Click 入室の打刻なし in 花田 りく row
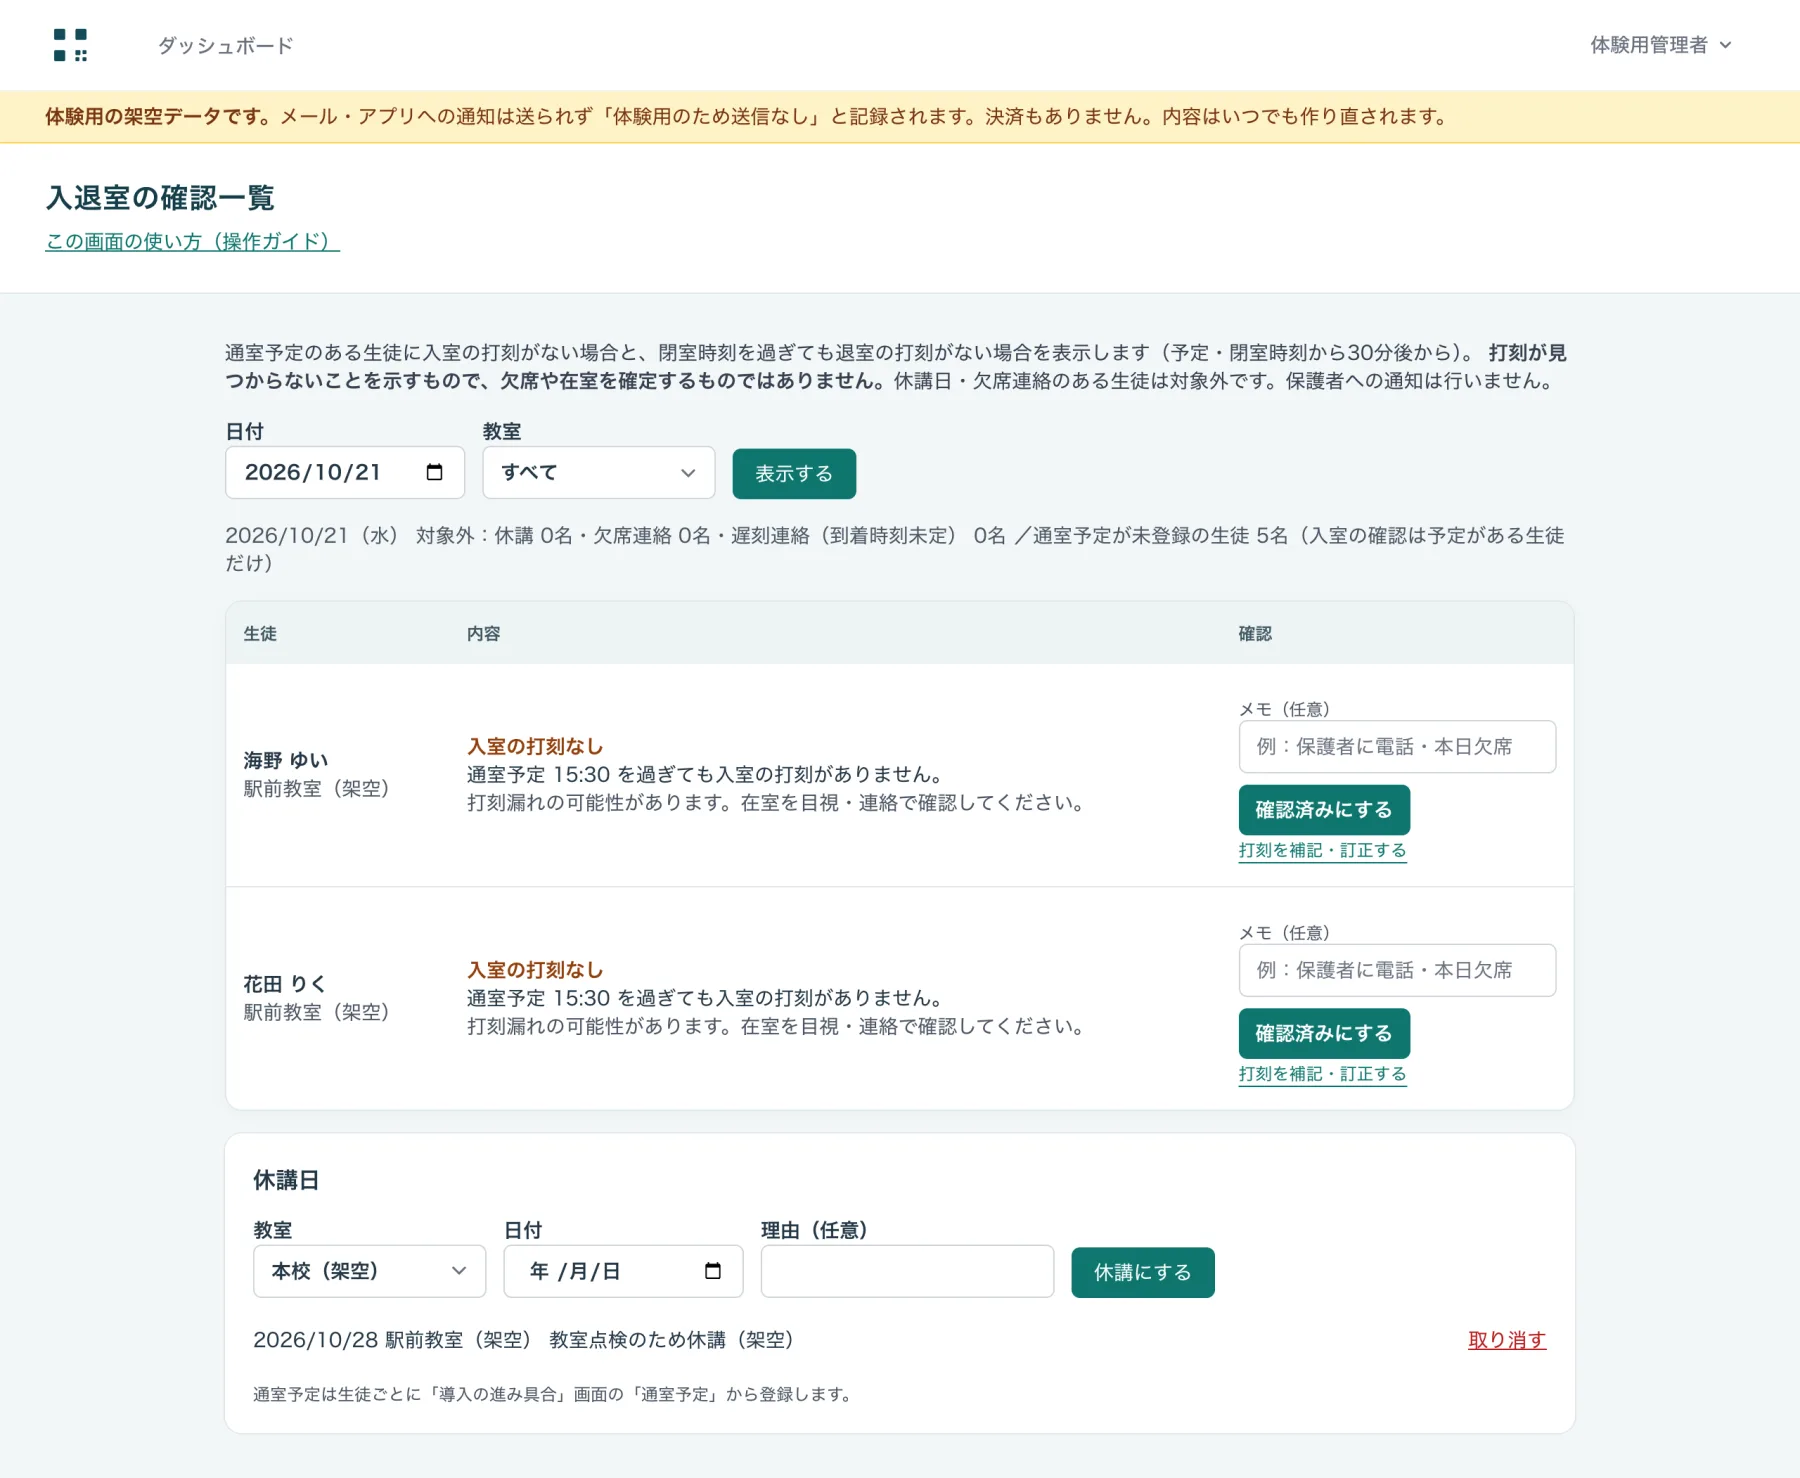 click(x=535, y=970)
